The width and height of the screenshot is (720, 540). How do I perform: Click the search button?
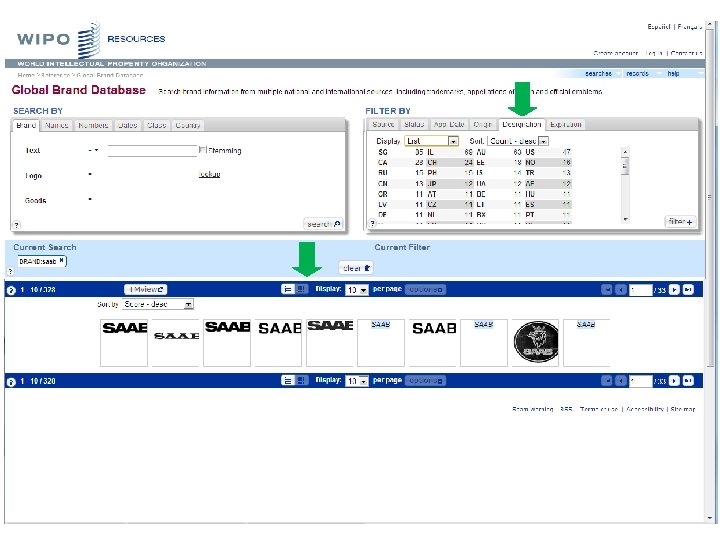tap(323, 224)
